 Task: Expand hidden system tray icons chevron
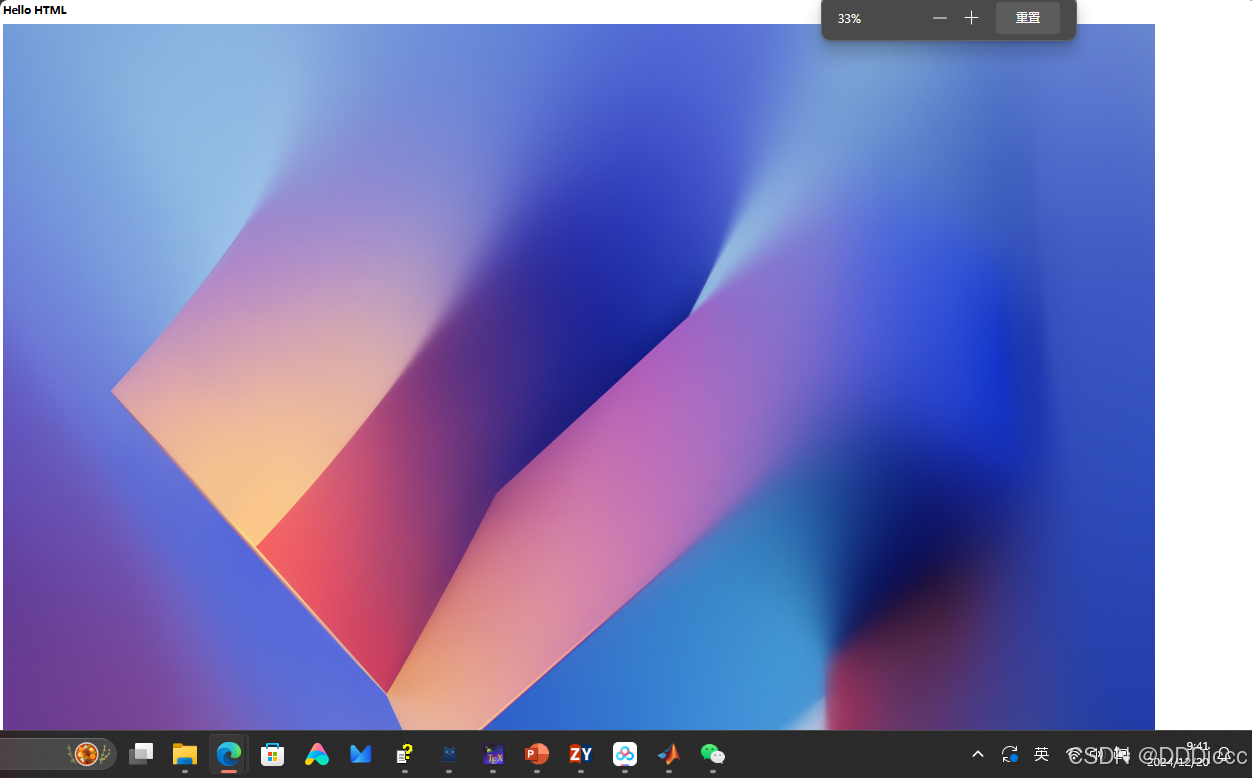978,754
